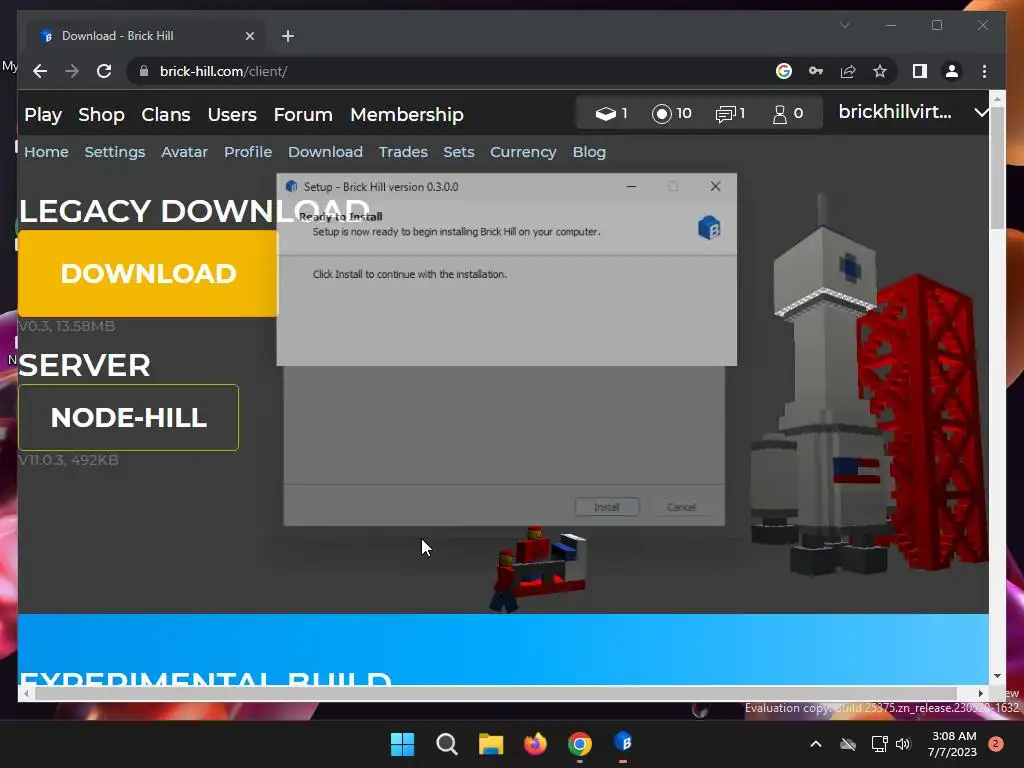Go to the Profile link
The width and height of the screenshot is (1024, 768).
248,152
